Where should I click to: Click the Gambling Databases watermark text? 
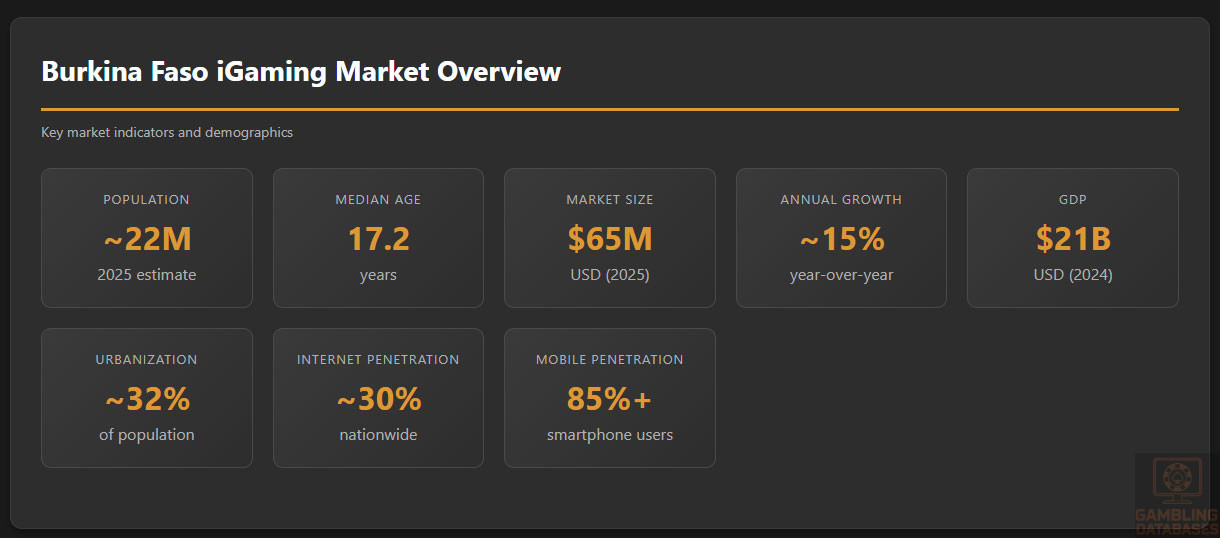coord(1176,521)
